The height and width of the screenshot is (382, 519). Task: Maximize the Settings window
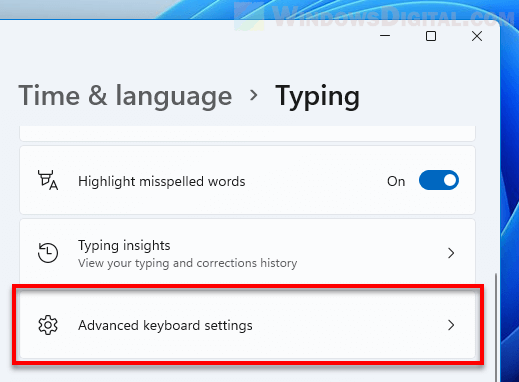click(x=431, y=36)
